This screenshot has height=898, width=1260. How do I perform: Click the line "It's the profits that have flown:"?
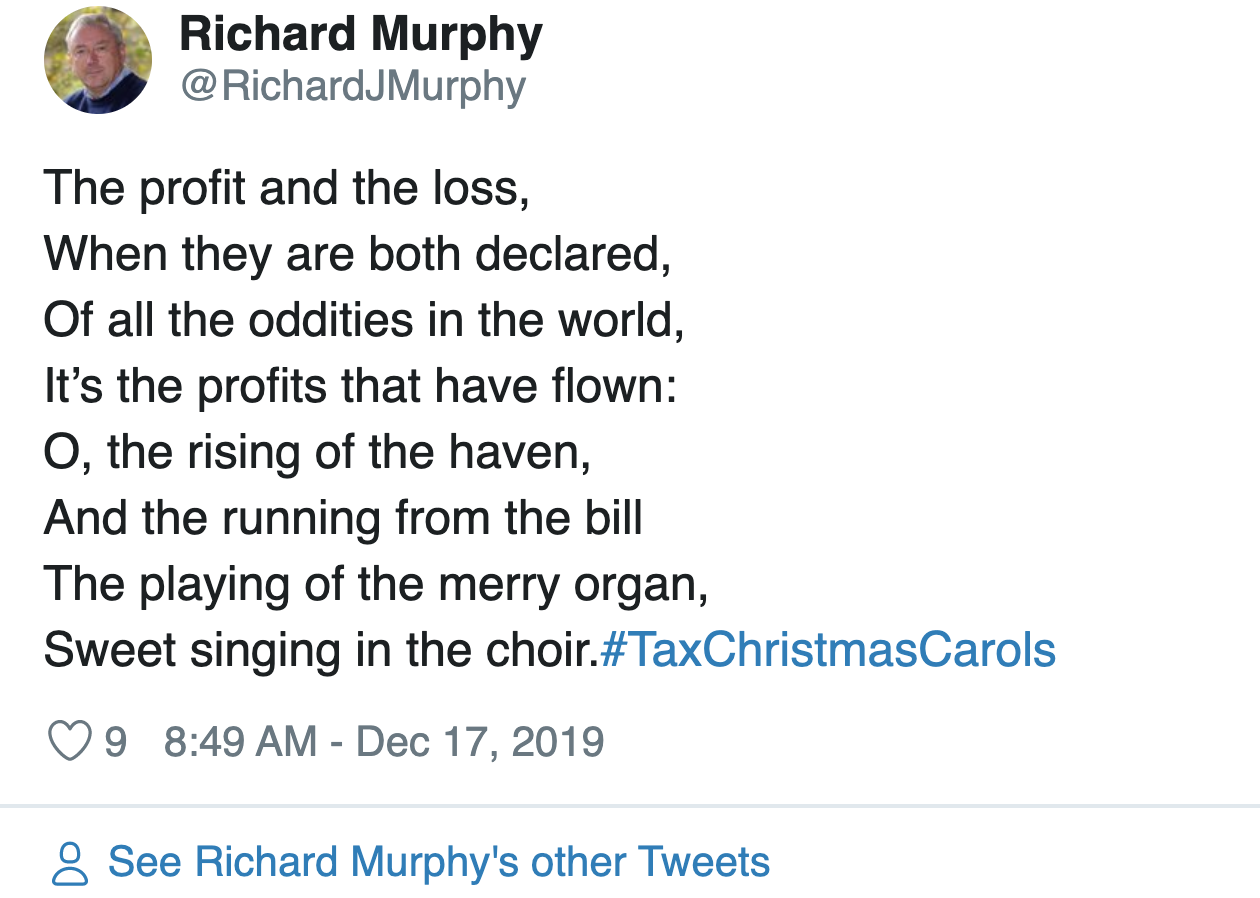point(361,386)
